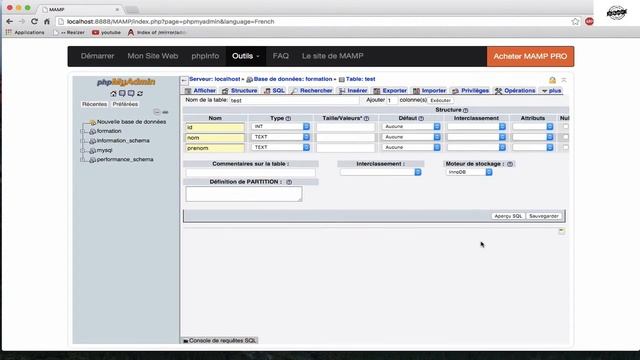Click the Définition de PARTITION textarea
This screenshot has height=360, width=640.
[x=244, y=194]
